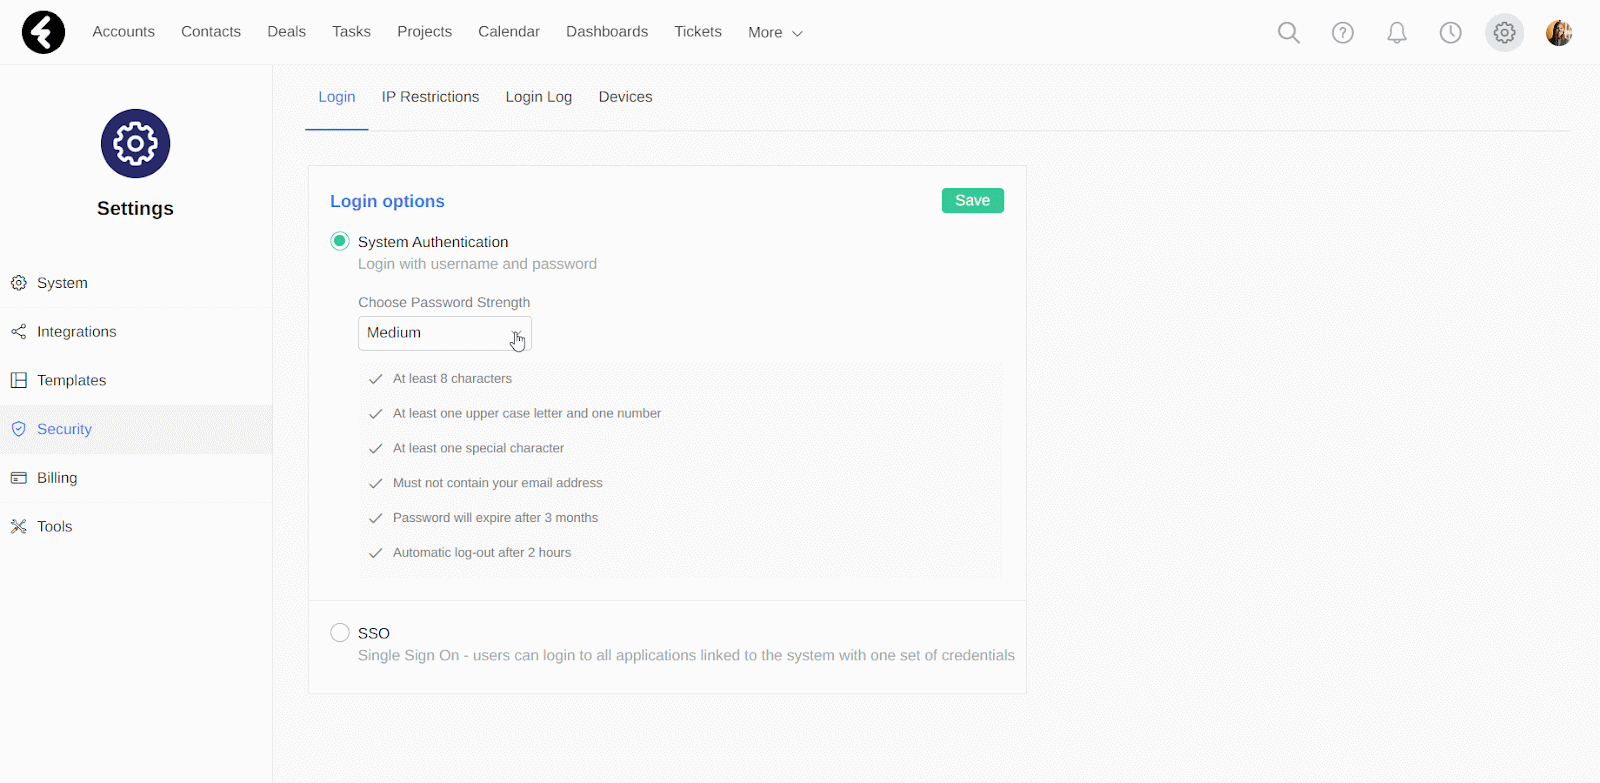Click the settings gear icon in top bar
The width and height of the screenshot is (1600, 783).
click(x=1504, y=33)
